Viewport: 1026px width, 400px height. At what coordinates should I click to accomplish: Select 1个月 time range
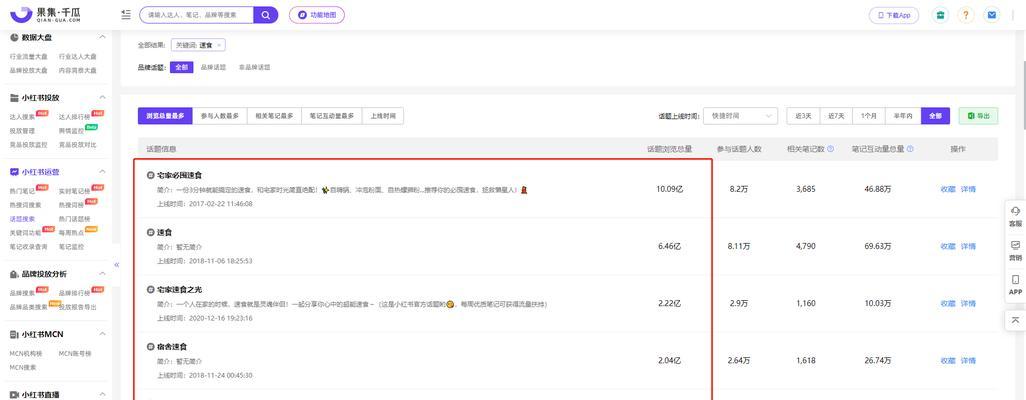tap(869, 116)
